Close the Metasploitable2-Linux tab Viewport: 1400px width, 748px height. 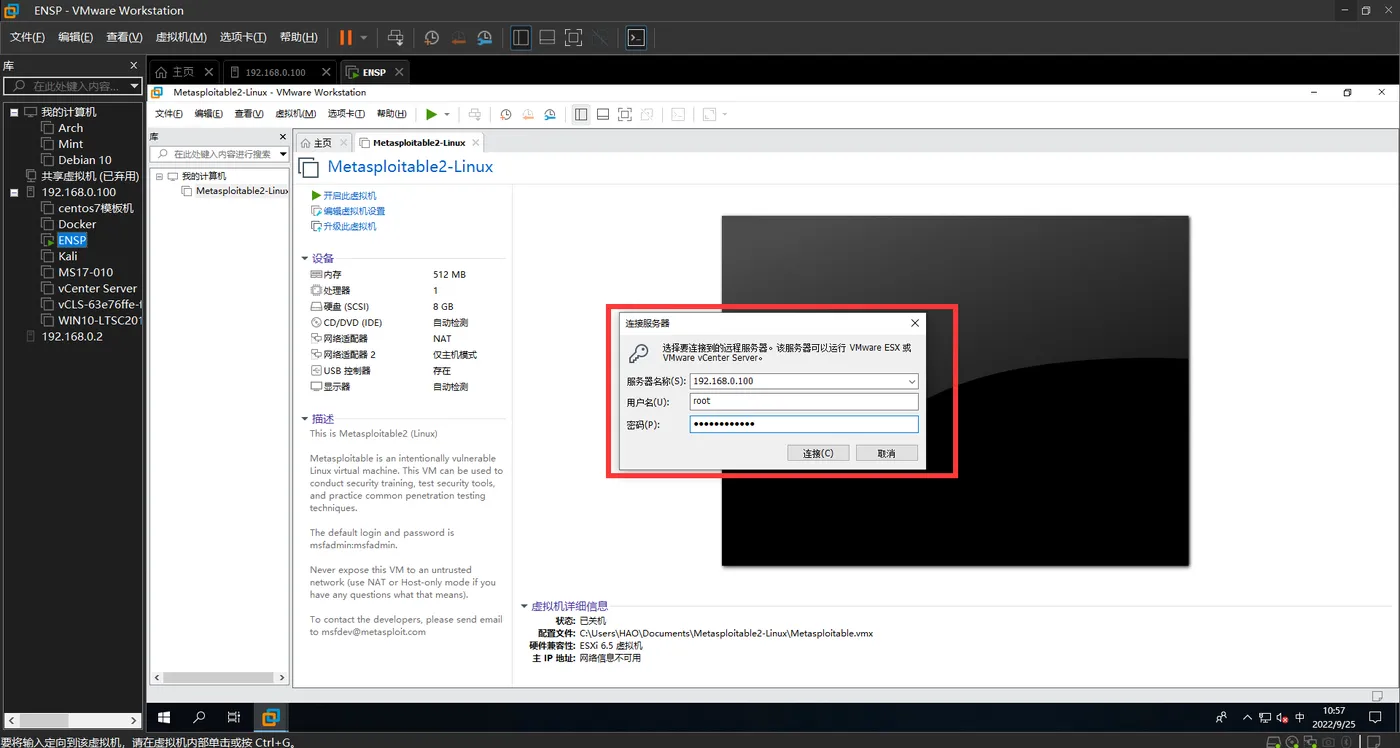click(475, 143)
